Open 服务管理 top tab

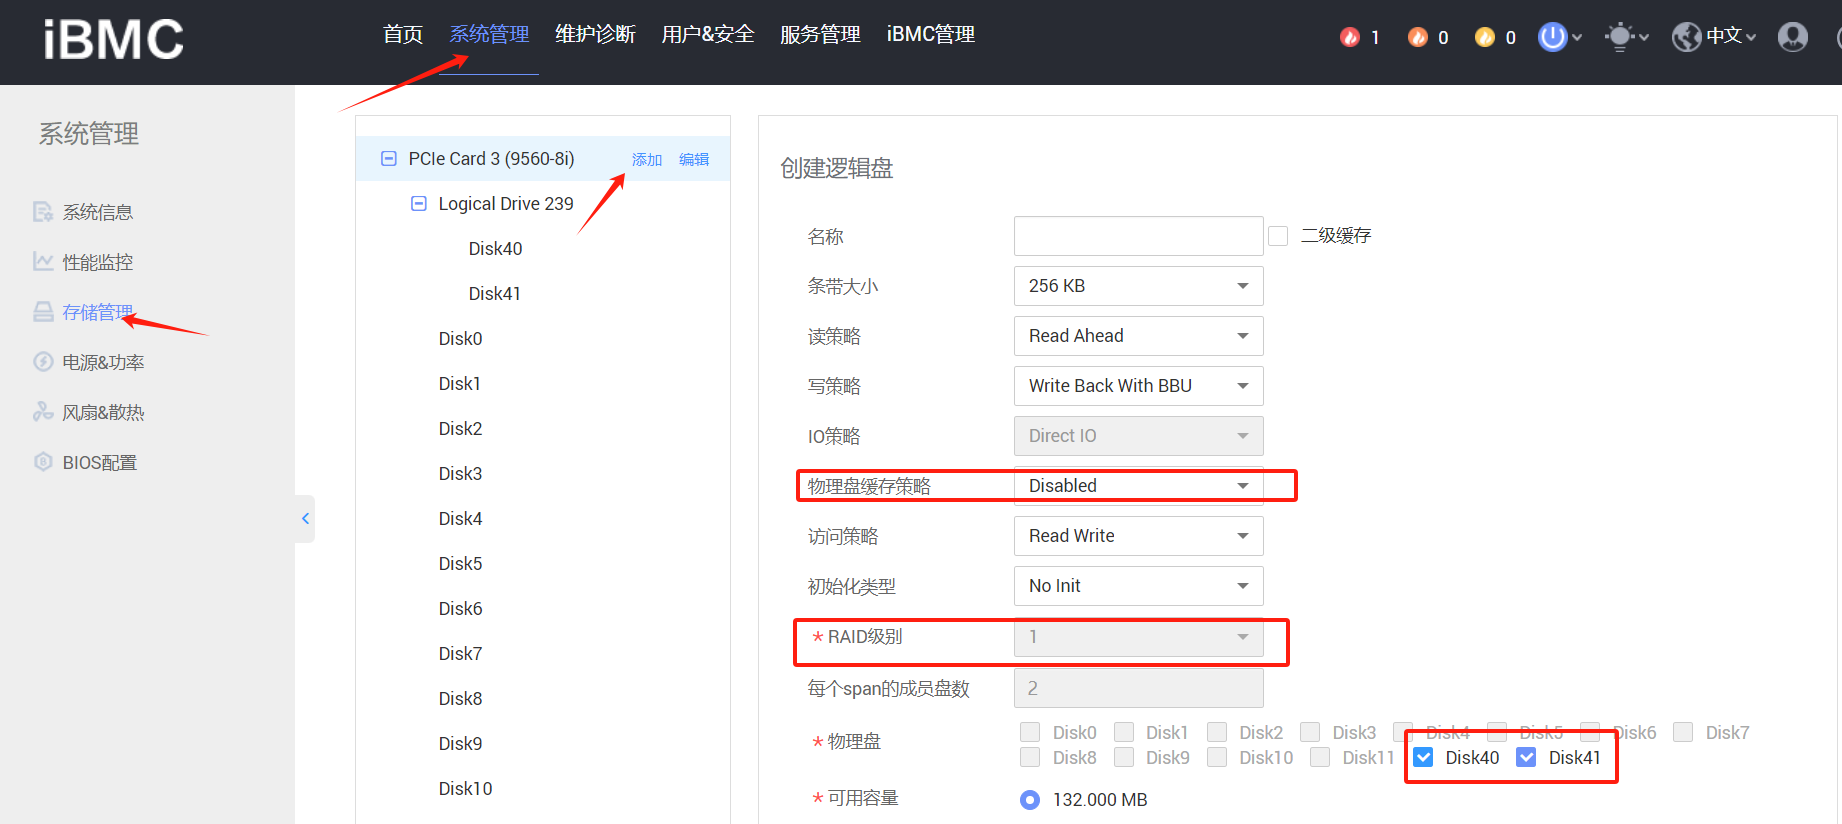[x=820, y=35]
